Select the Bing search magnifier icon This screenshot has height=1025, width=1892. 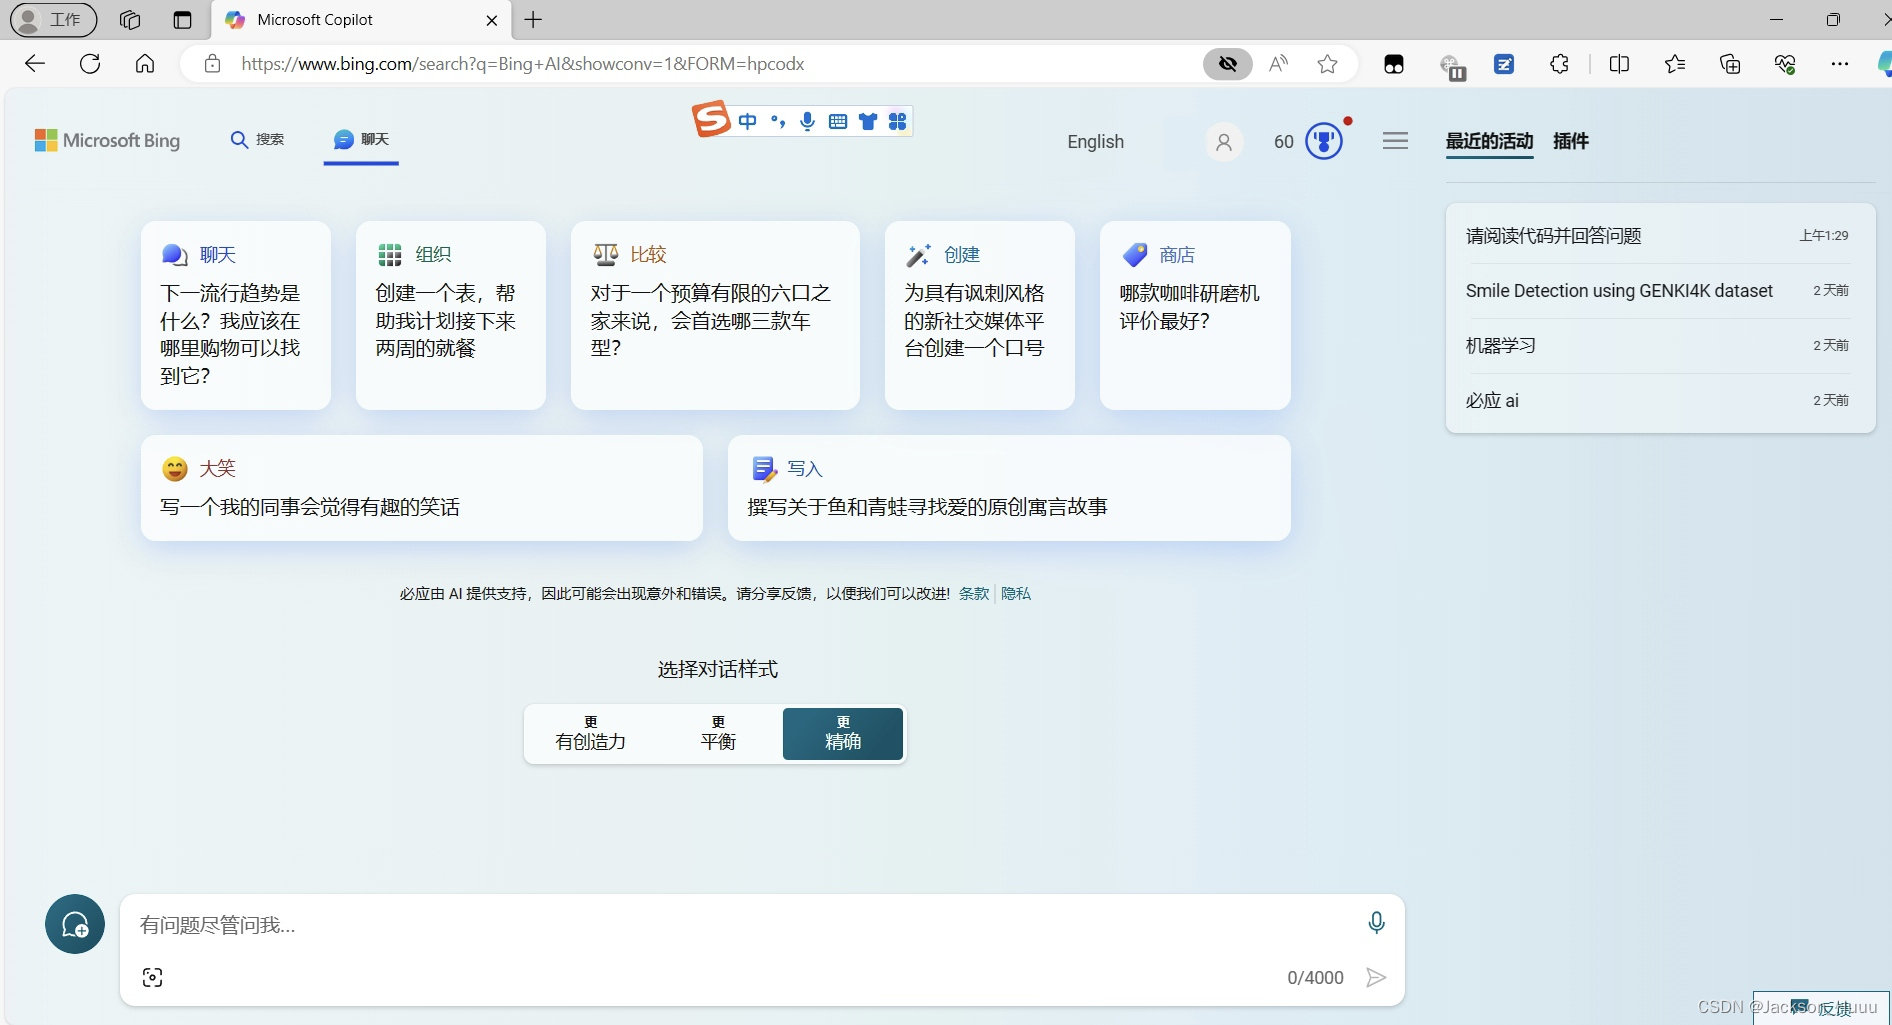tap(238, 140)
